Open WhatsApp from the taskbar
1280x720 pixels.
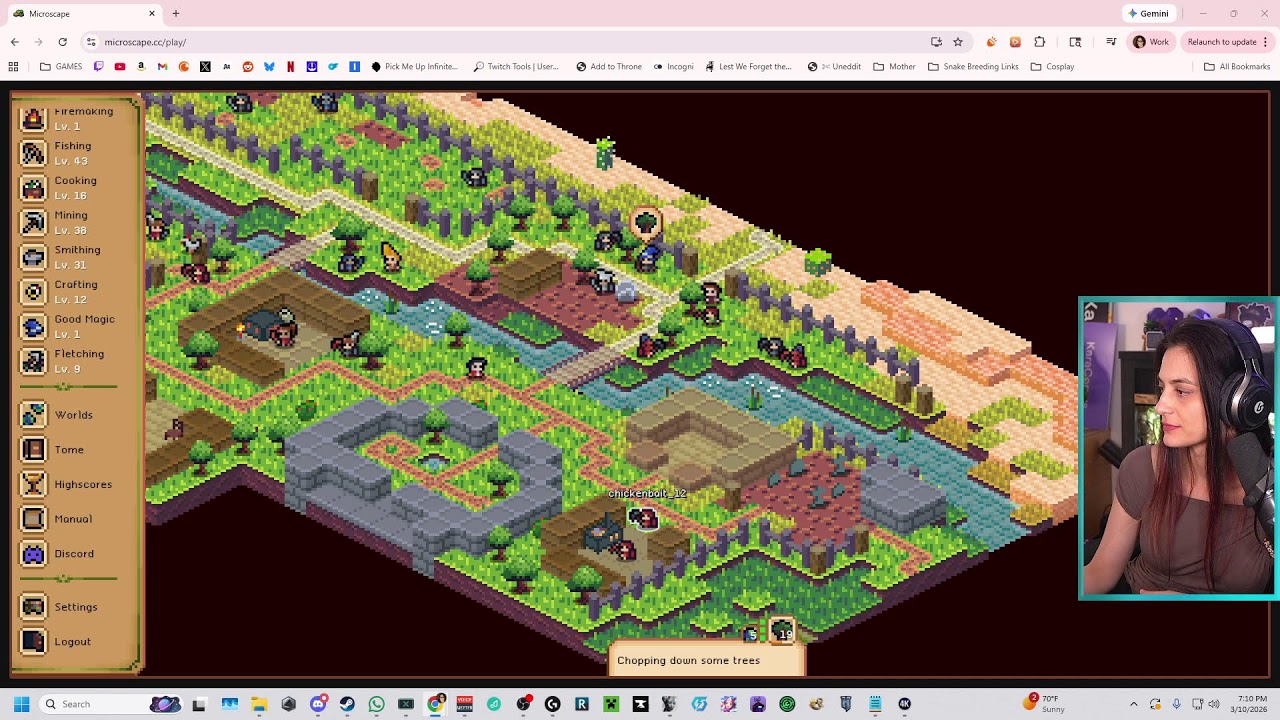click(x=376, y=704)
